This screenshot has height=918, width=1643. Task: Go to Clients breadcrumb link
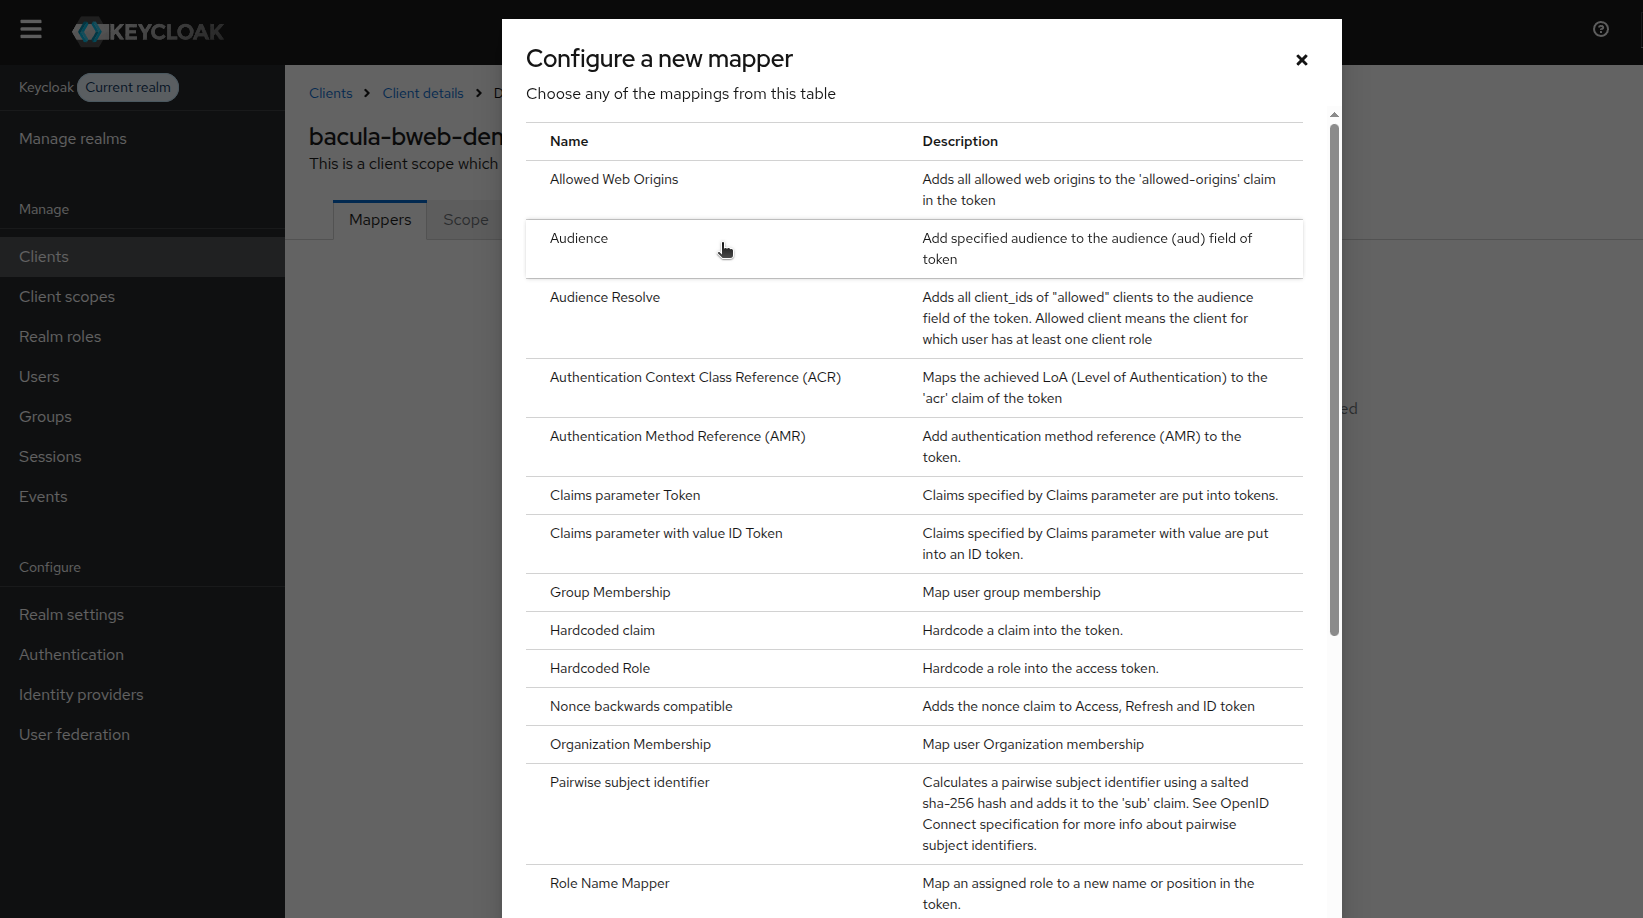330,93
